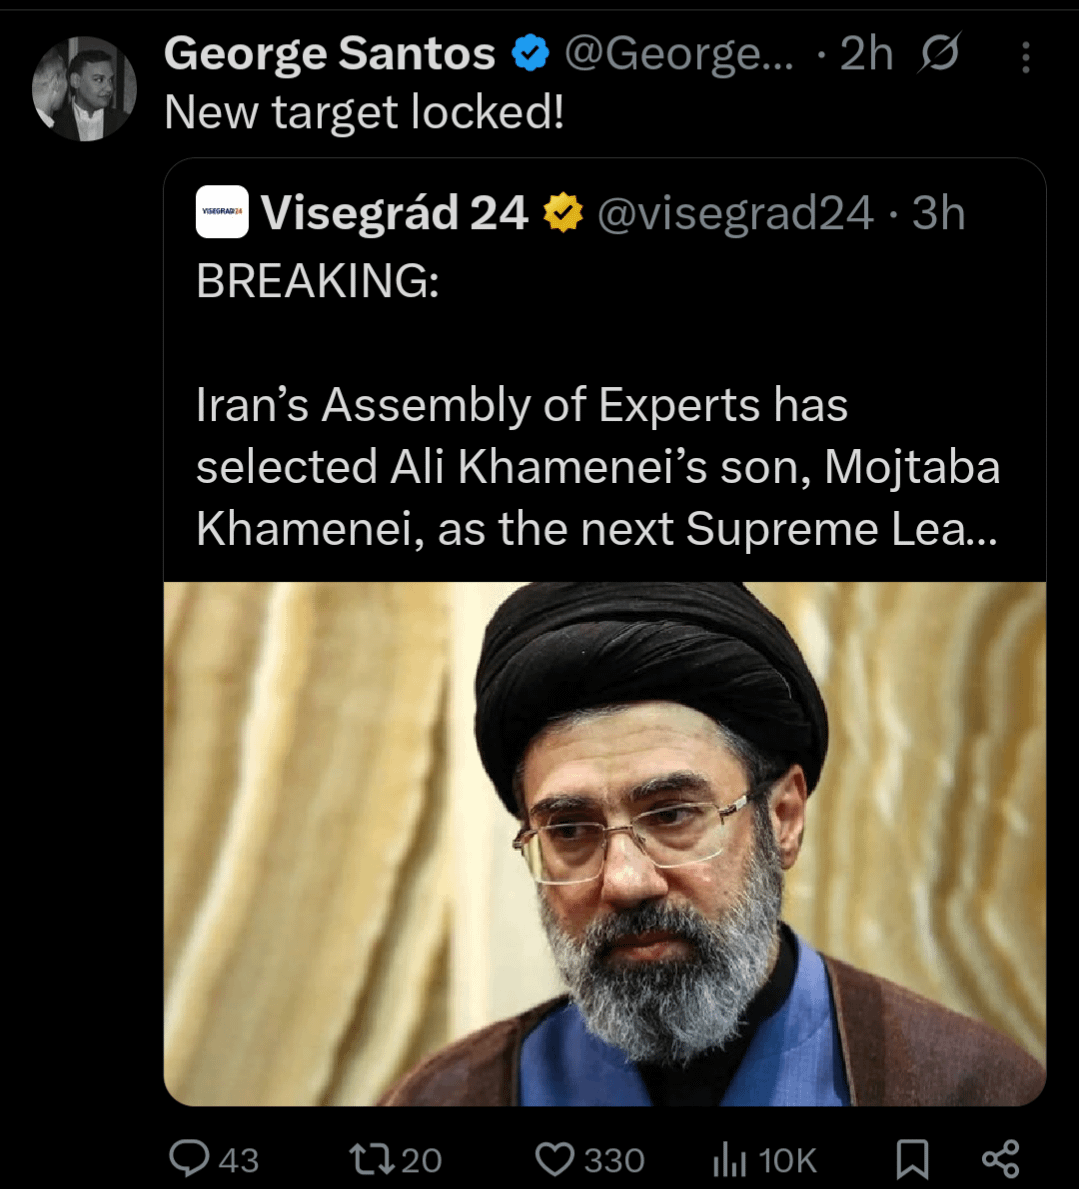This screenshot has height=1189, width=1079.
Task: Click the Visegrád 24 display name
Action: click(394, 213)
